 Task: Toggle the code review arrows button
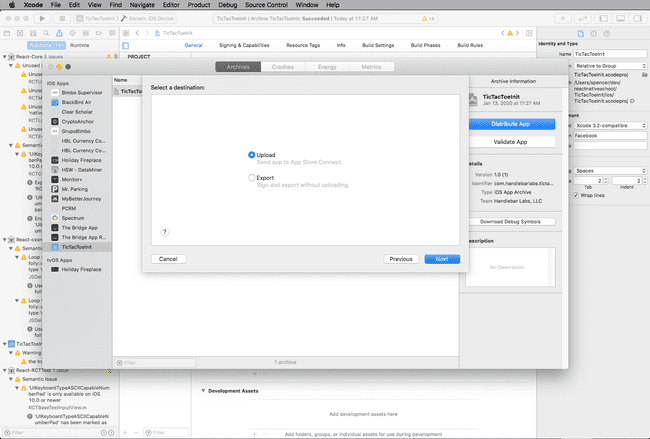point(583,18)
